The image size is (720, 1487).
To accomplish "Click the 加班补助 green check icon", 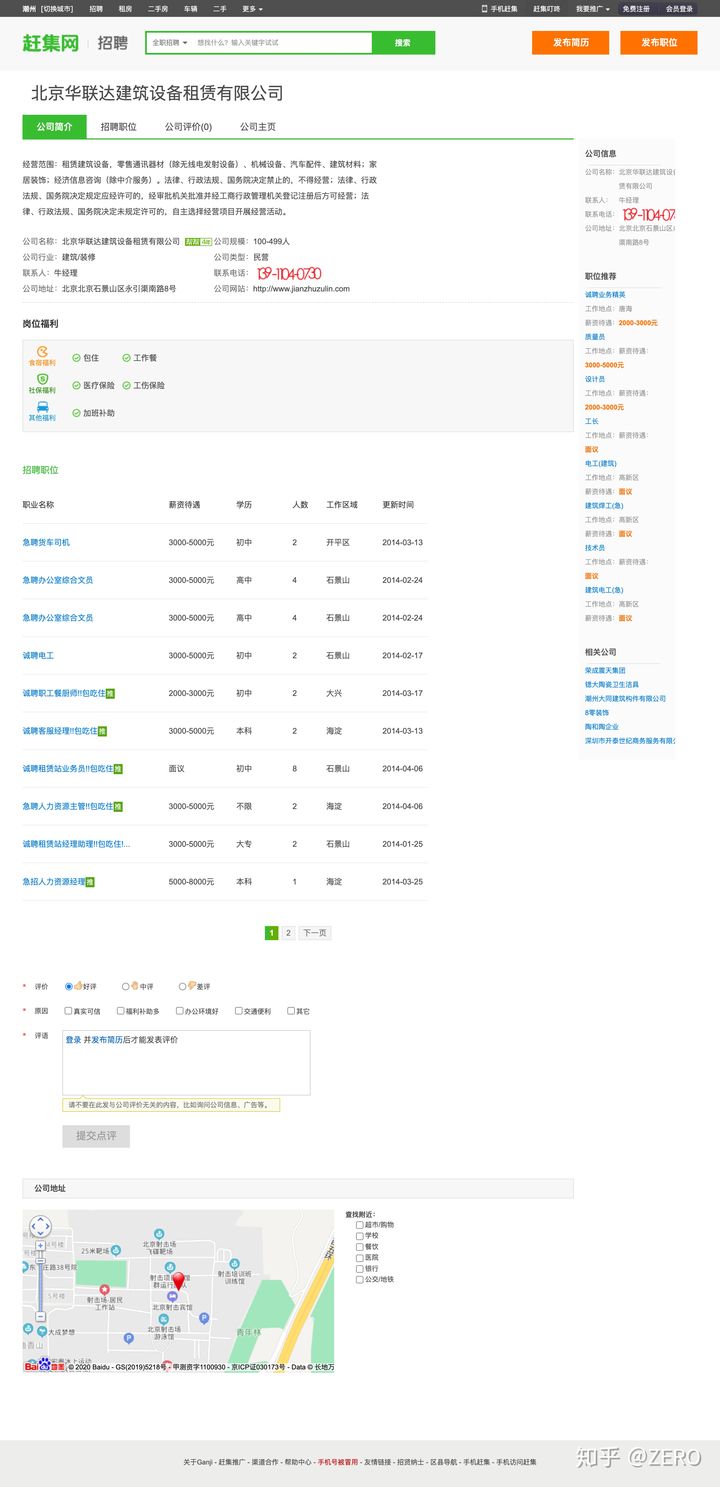I will (x=76, y=413).
